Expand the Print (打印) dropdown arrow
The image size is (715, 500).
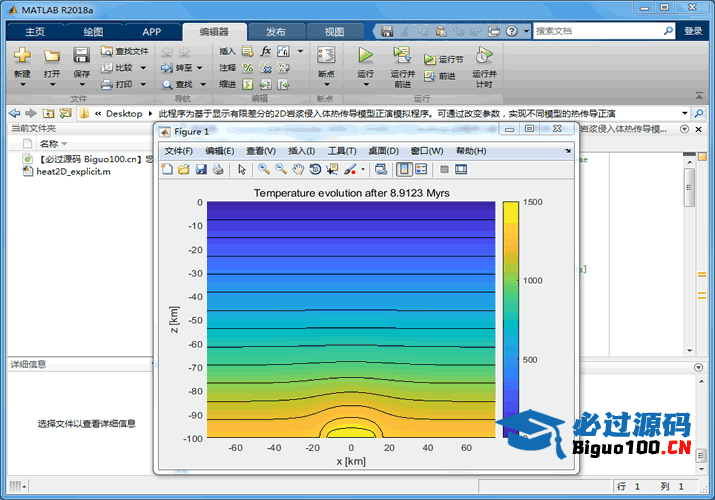click(x=144, y=85)
